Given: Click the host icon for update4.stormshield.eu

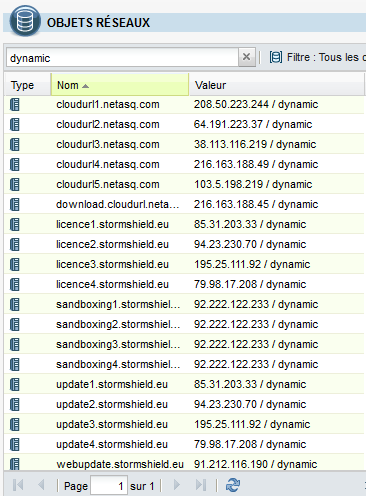Looking at the screenshot, I should [x=15, y=445].
